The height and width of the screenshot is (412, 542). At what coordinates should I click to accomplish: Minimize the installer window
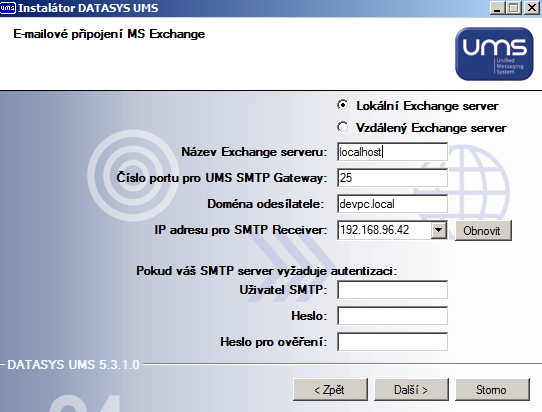click(x=497, y=8)
